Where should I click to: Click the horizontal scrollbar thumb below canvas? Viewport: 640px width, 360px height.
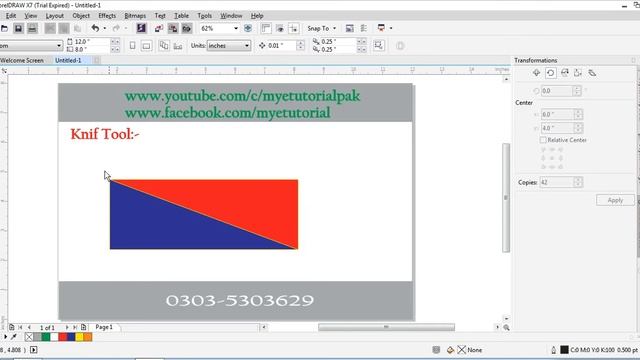pos(386,327)
